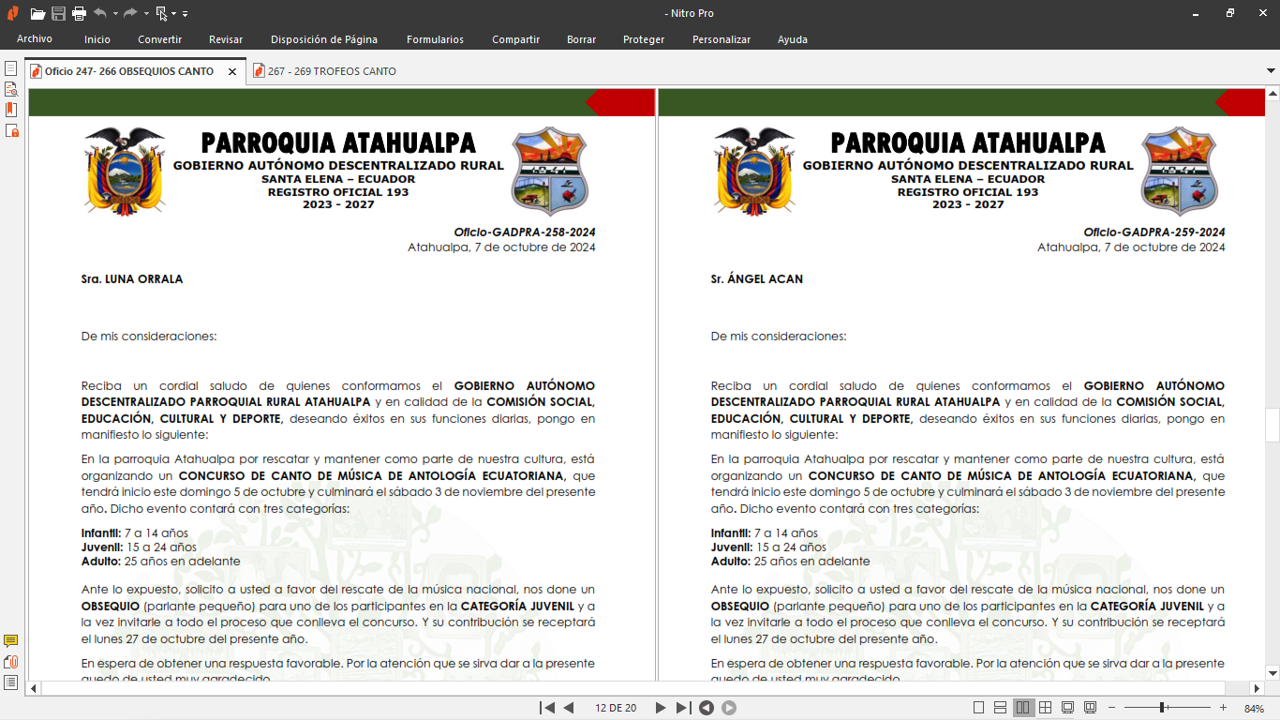Click the Print icon in quick access toolbar

pos(79,14)
